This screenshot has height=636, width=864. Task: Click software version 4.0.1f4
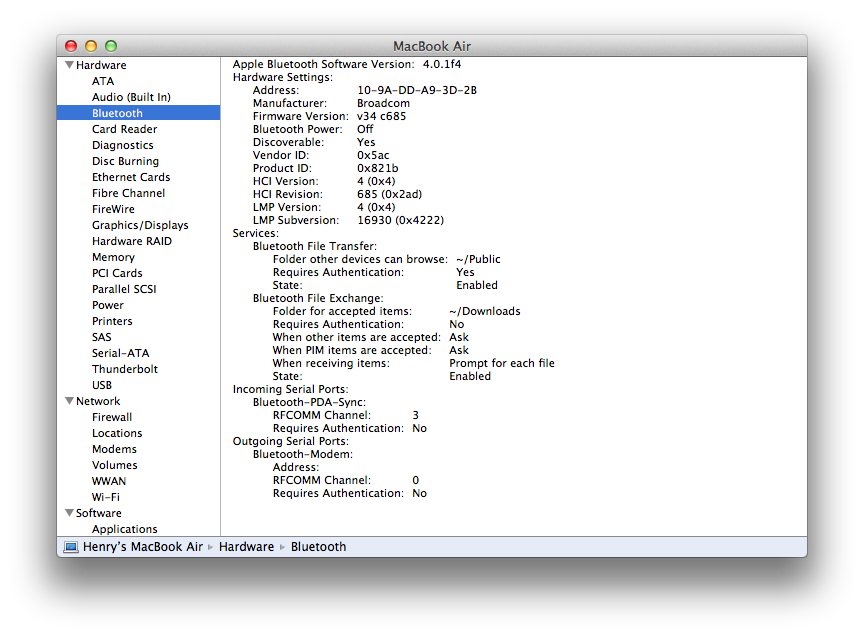point(442,64)
